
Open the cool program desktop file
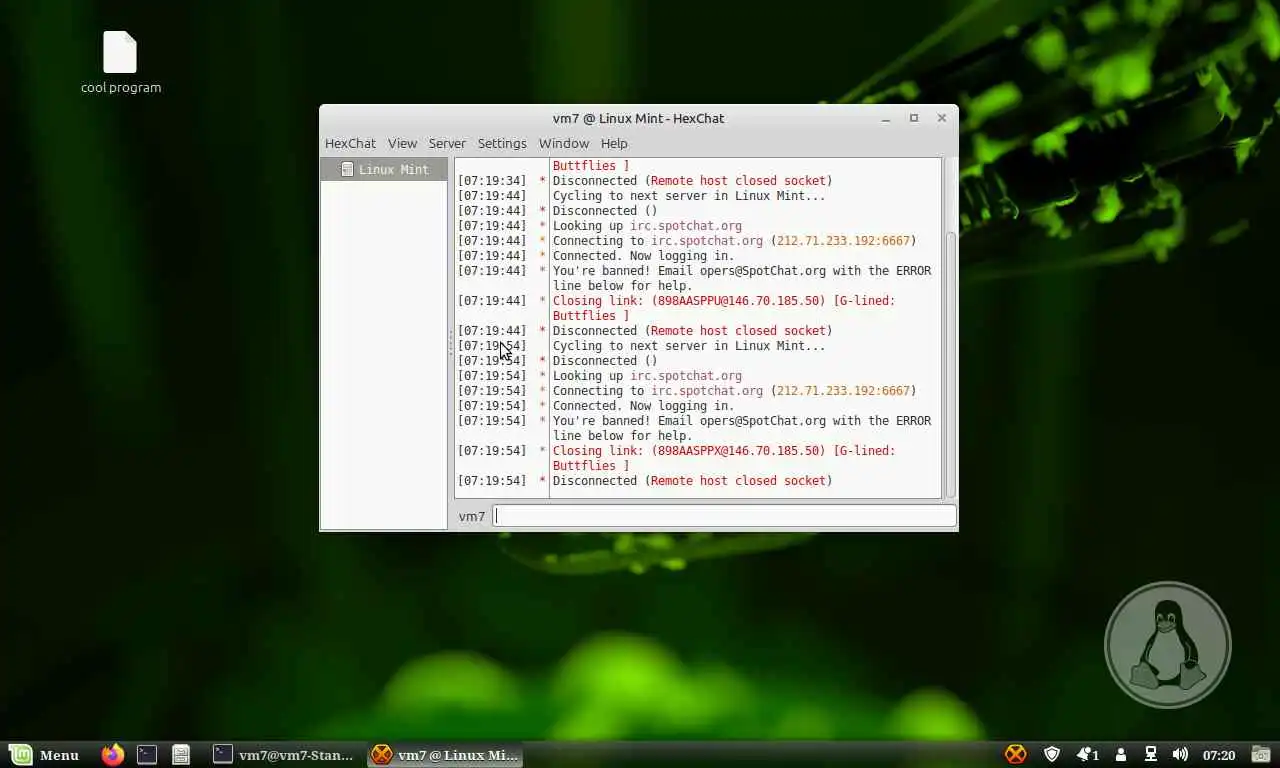click(120, 62)
